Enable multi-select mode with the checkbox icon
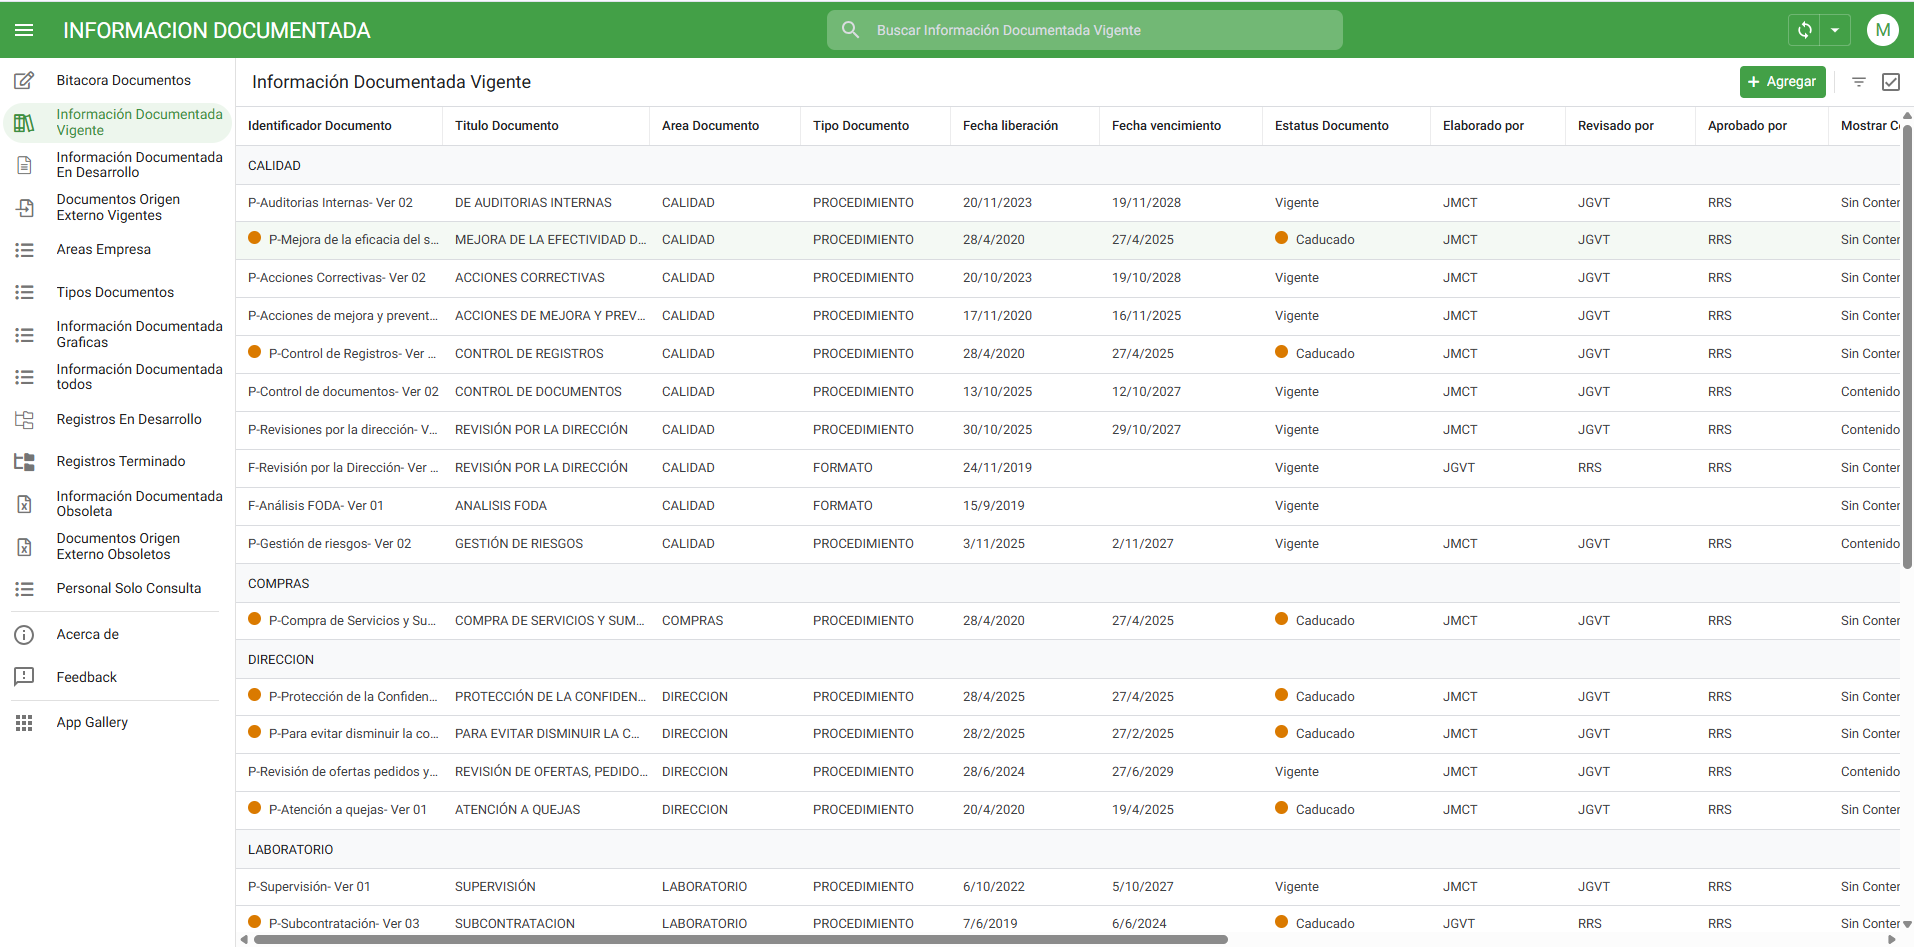The image size is (1914, 947). [x=1892, y=82]
